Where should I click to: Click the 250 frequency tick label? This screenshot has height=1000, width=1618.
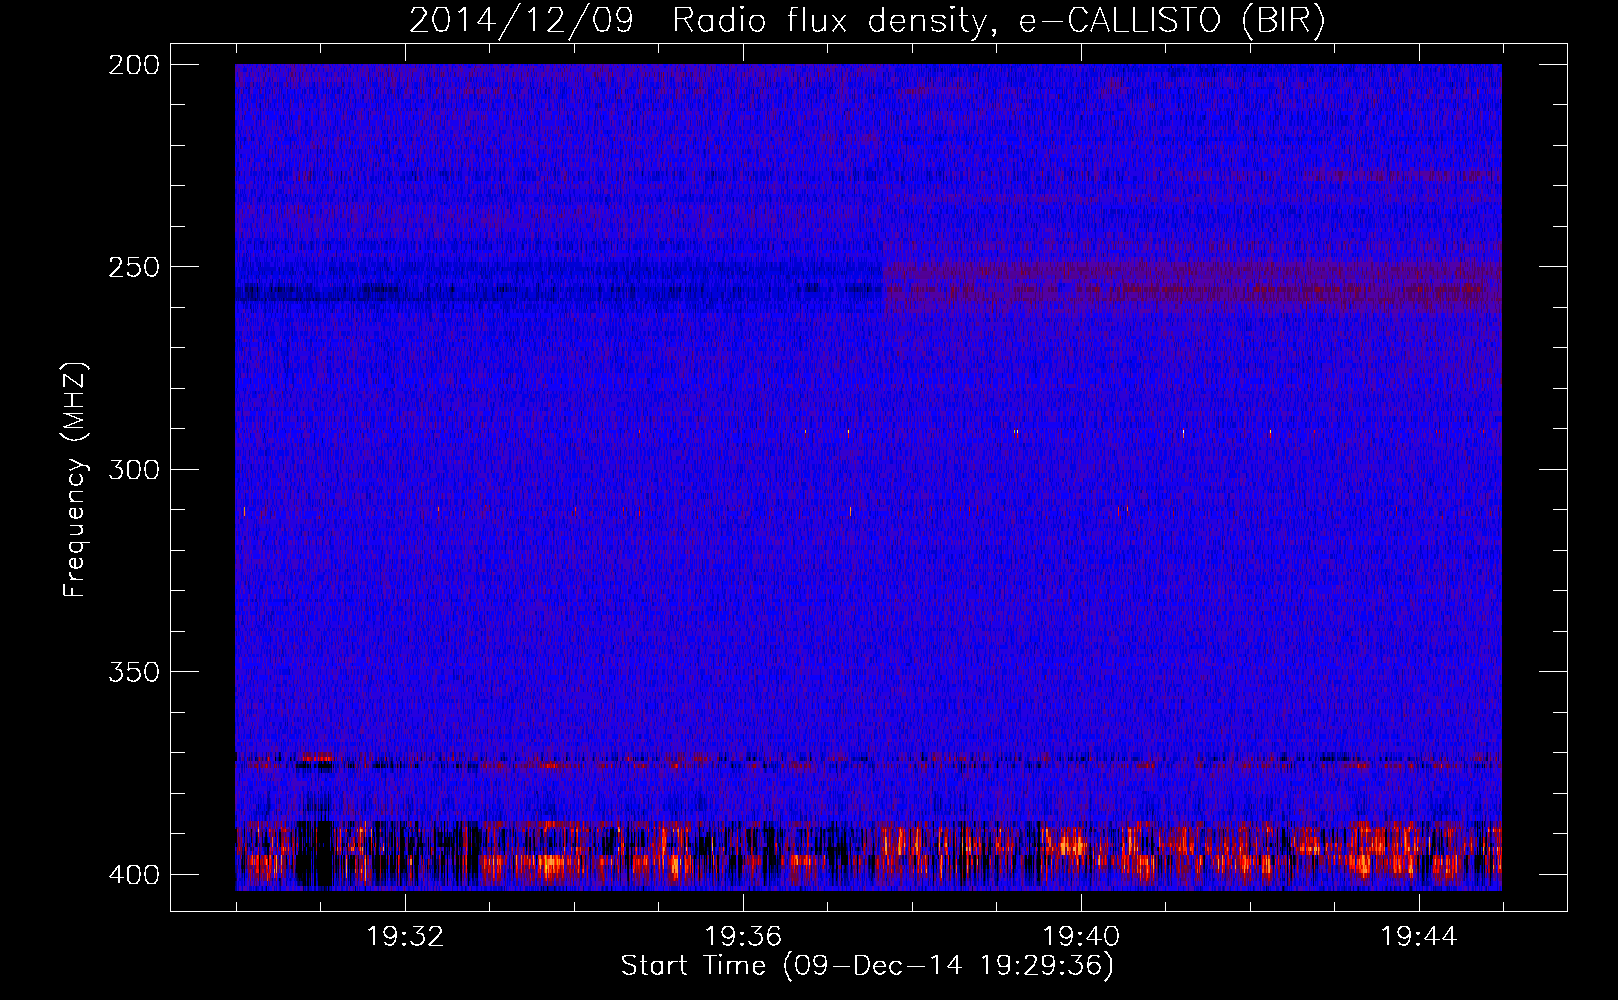133,267
